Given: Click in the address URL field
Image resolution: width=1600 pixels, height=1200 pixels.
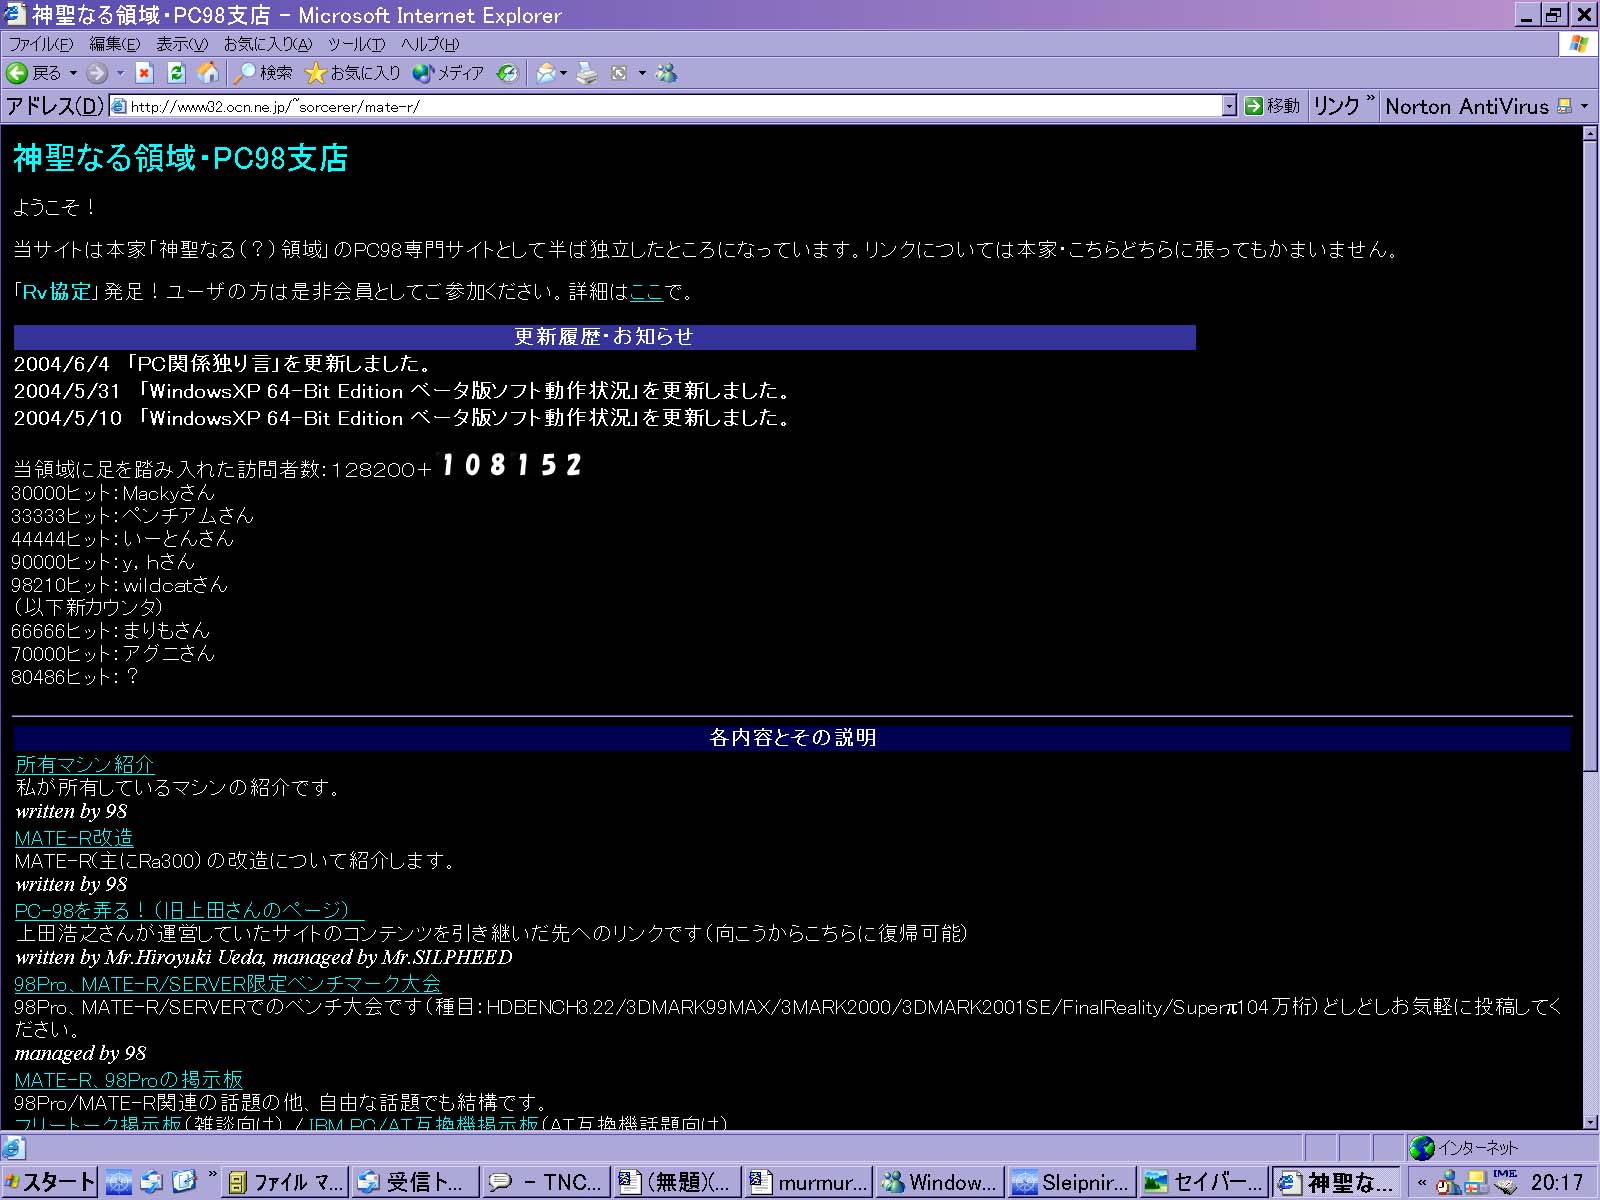Looking at the screenshot, I should tap(670, 106).
